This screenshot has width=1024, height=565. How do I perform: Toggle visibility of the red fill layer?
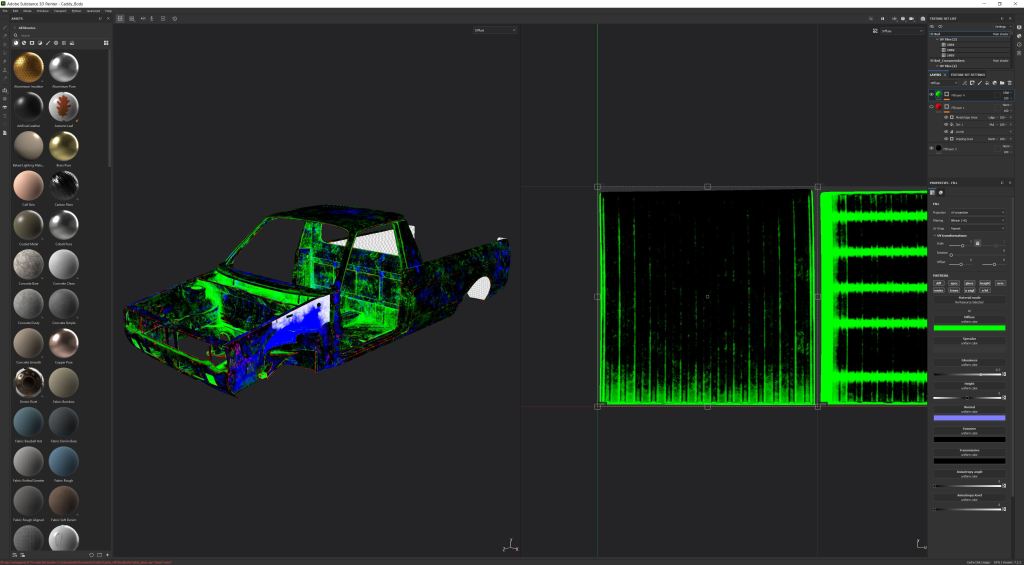click(932, 106)
